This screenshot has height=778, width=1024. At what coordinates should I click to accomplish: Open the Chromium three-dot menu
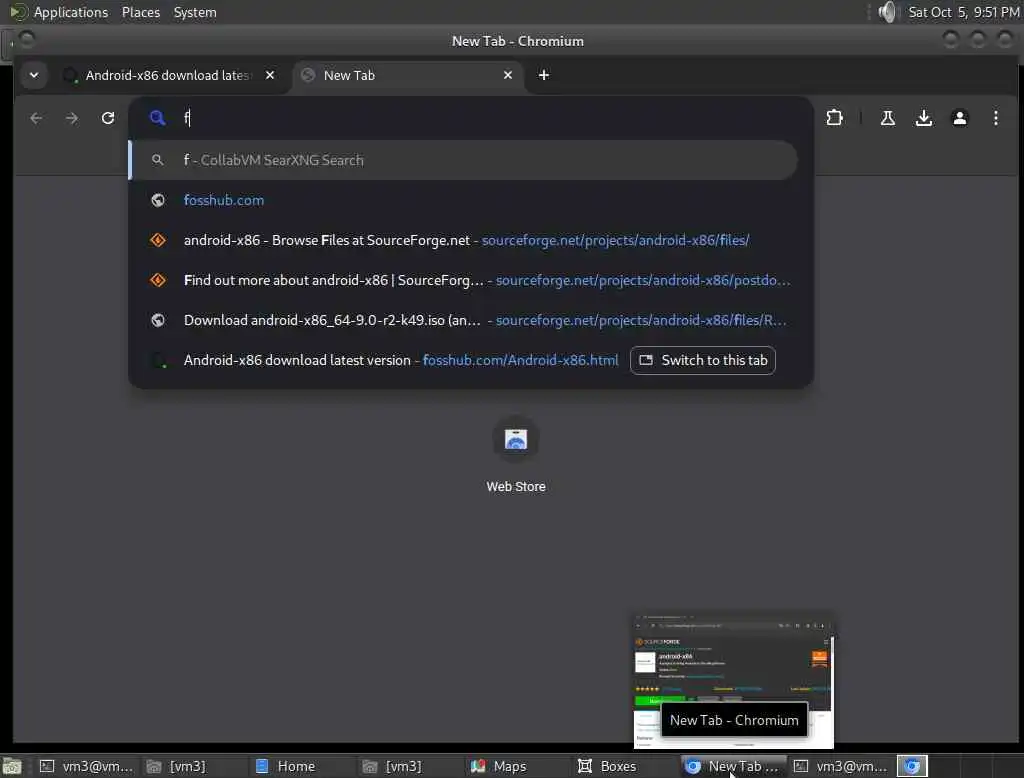click(x=995, y=118)
